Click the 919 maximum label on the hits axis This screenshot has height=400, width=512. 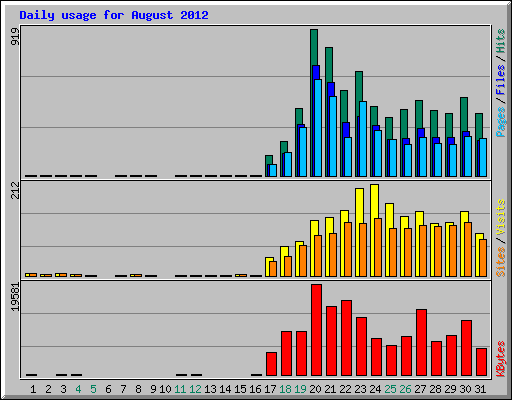coord(15,37)
